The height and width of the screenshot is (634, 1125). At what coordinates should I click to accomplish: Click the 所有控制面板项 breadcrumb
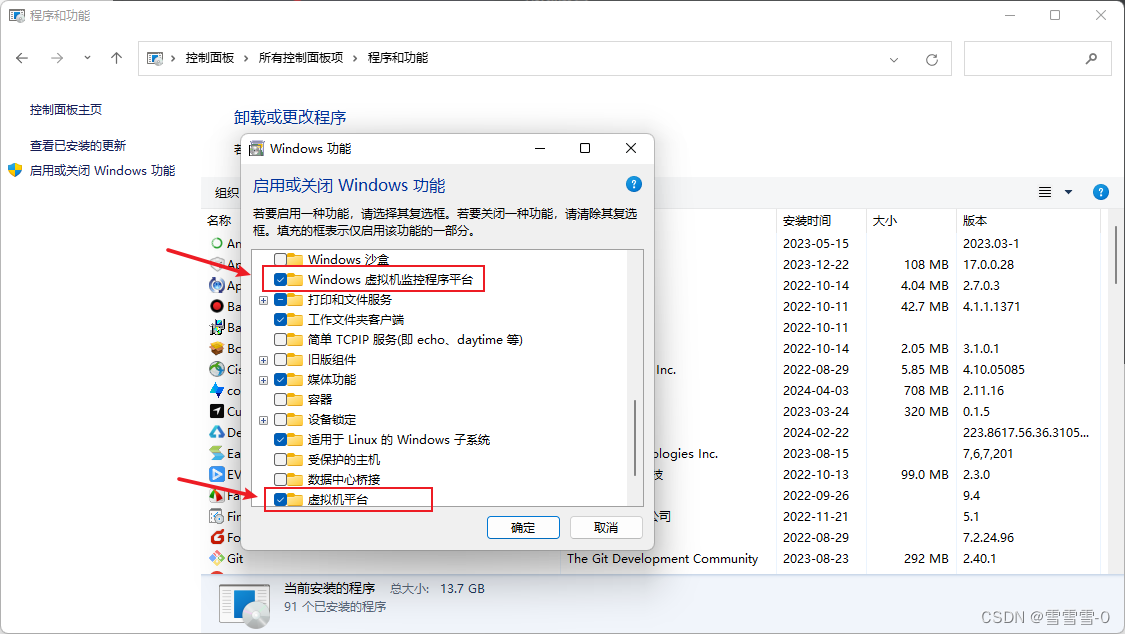[301, 58]
